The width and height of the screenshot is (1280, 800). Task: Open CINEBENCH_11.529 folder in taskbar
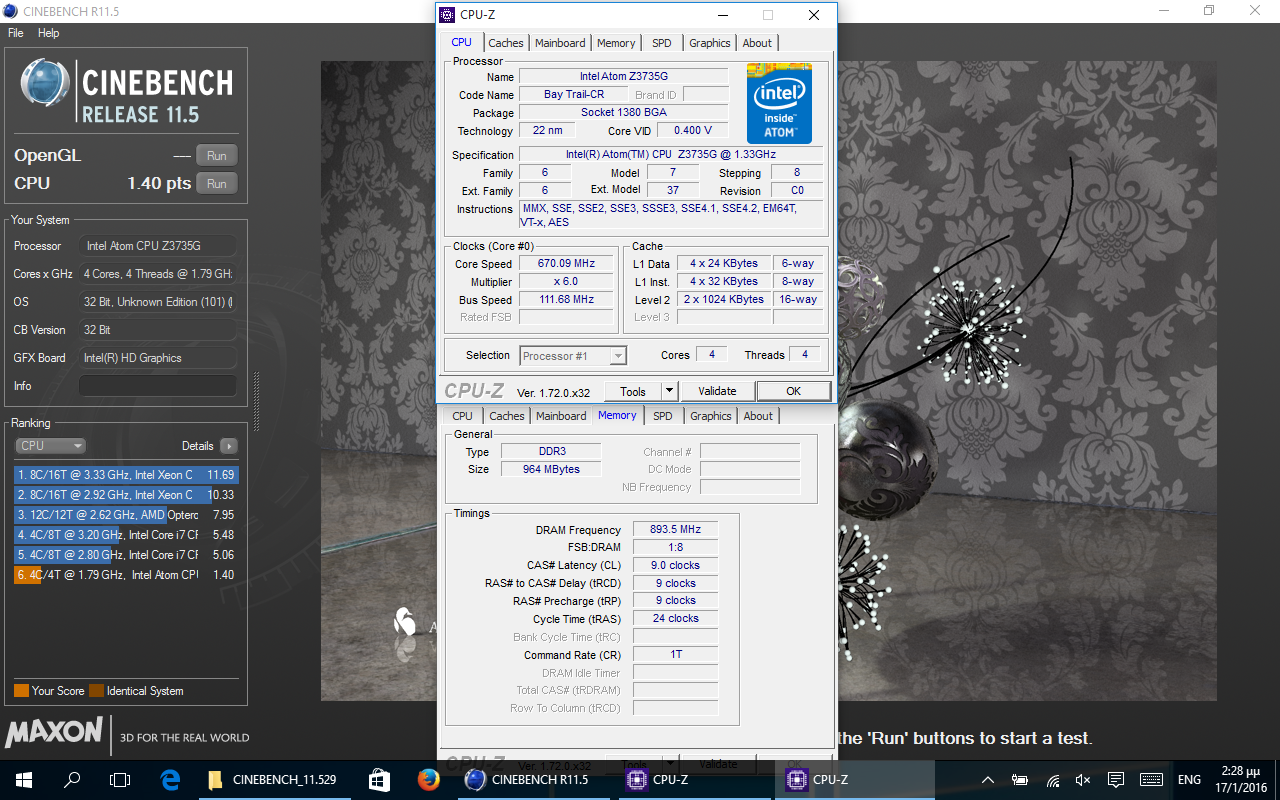point(274,780)
